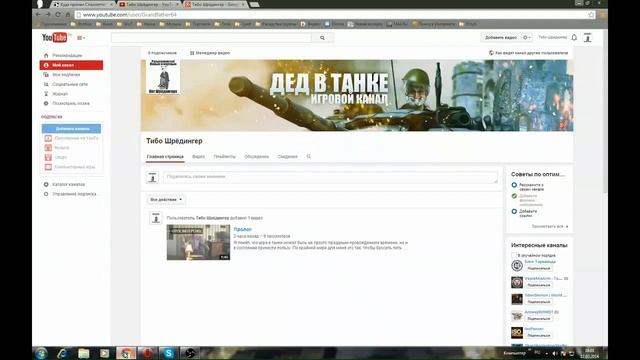
Task: Click the browser Forward arrow
Action: 48,14
